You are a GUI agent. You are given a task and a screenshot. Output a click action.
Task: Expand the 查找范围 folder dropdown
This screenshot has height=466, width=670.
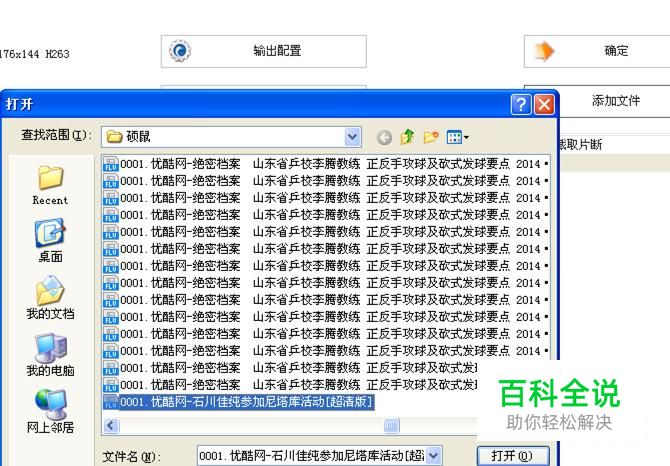click(353, 137)
